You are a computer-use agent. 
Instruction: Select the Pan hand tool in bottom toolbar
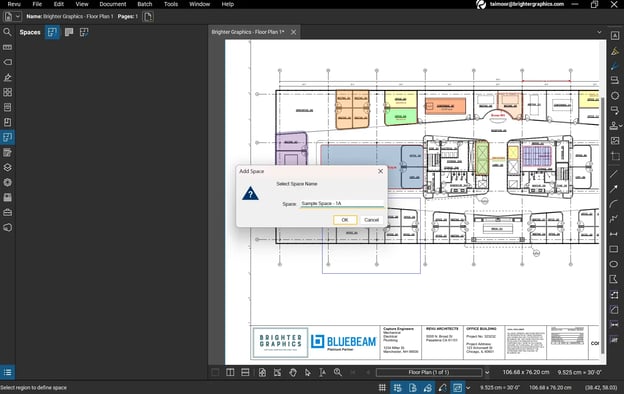pos(293,373)
